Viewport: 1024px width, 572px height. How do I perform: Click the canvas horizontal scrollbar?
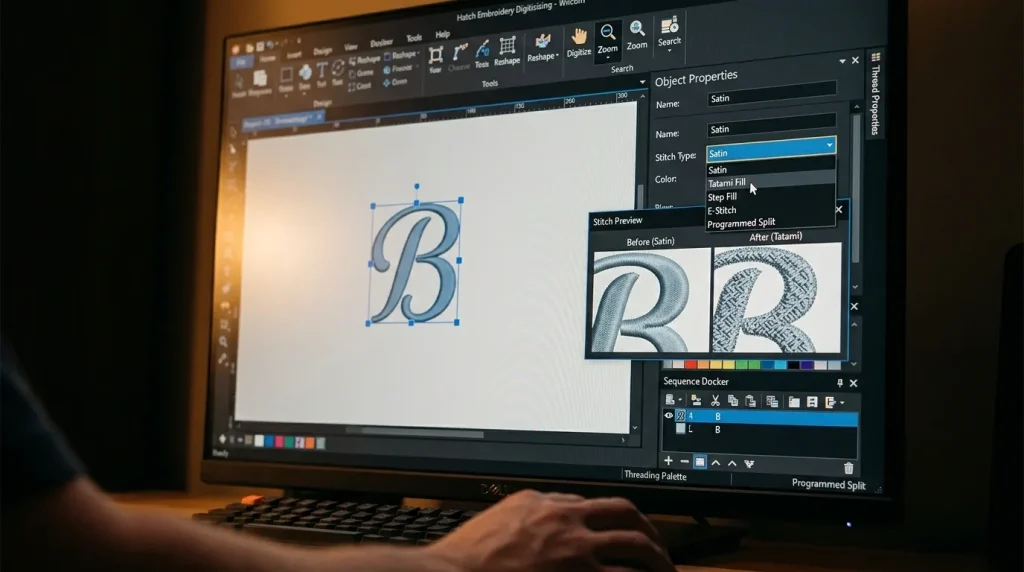pos(415,433)
